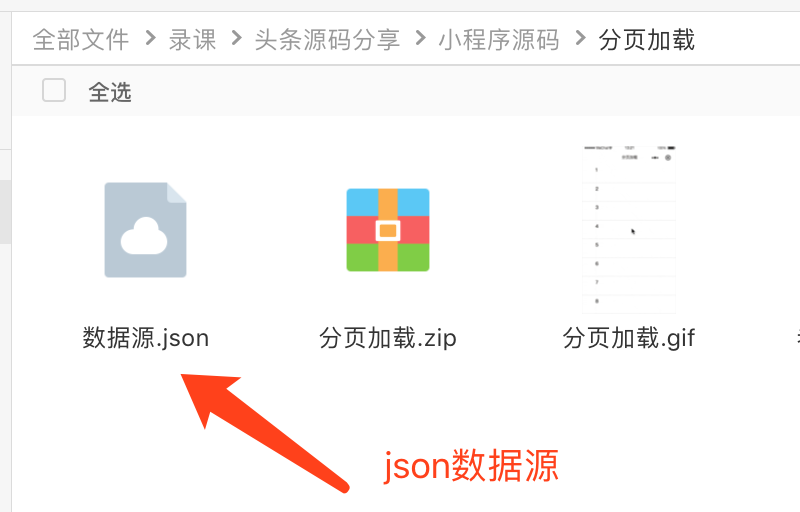
Task: Click the chevron after 全部文件
Action: [150, 38]
